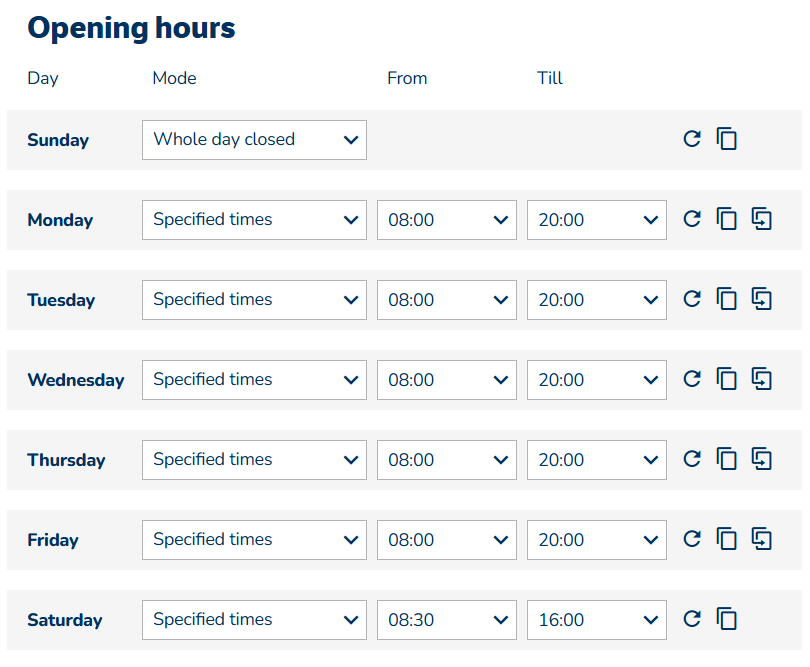The height and width of the screenshot is (667, 810).
Task: Reset Sunday opening hours
Action: click(692, 139)
